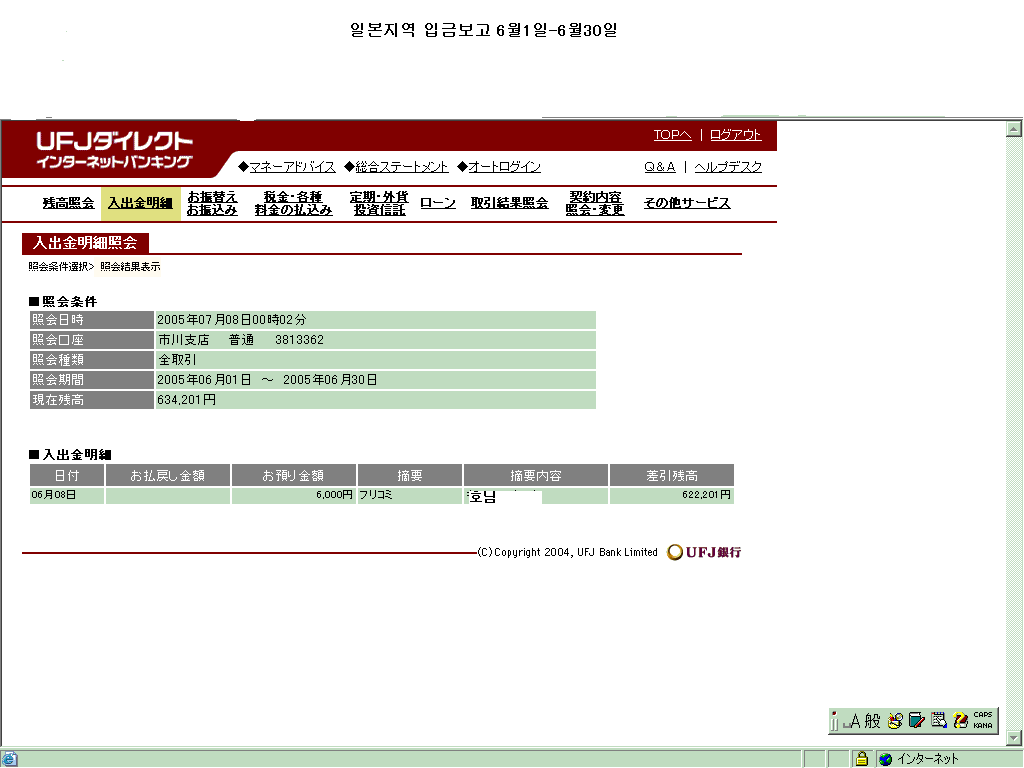
Task: Click the security padlock icon in status bar
Action: (x=861, y=759)
